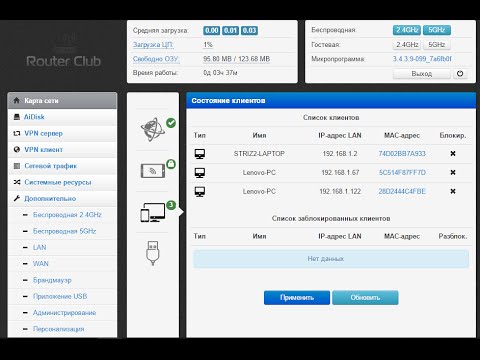Viewport: 480px width, 360px height.
Task: Click the CPU load value 1%
Action: coord(208,45)
